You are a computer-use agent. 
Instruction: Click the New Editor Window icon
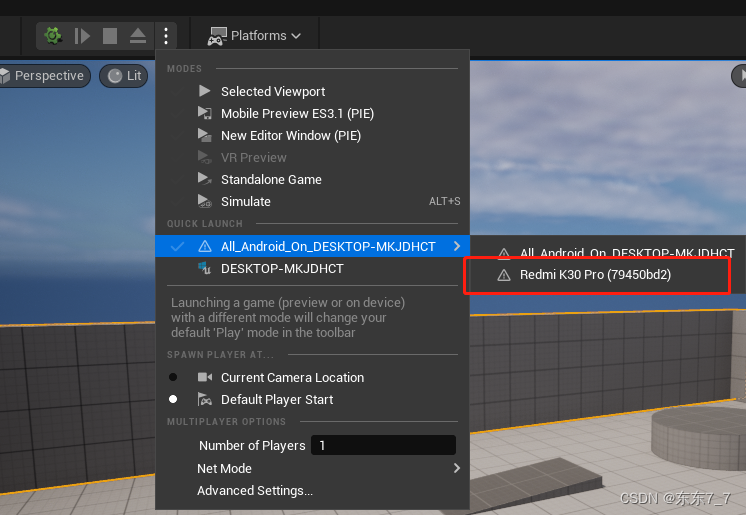pyautogui.click(x=205, y=135)
